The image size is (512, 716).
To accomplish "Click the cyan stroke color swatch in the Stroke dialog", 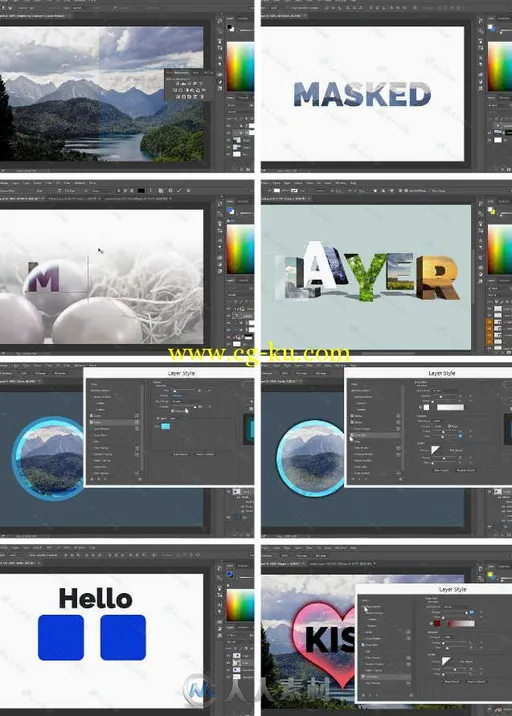I will coord(165,426).
